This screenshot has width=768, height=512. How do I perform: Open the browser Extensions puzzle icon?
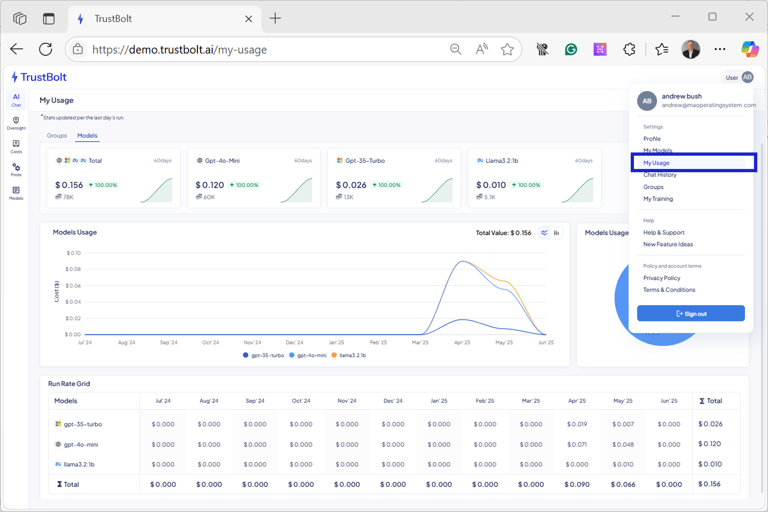(629, 49)
